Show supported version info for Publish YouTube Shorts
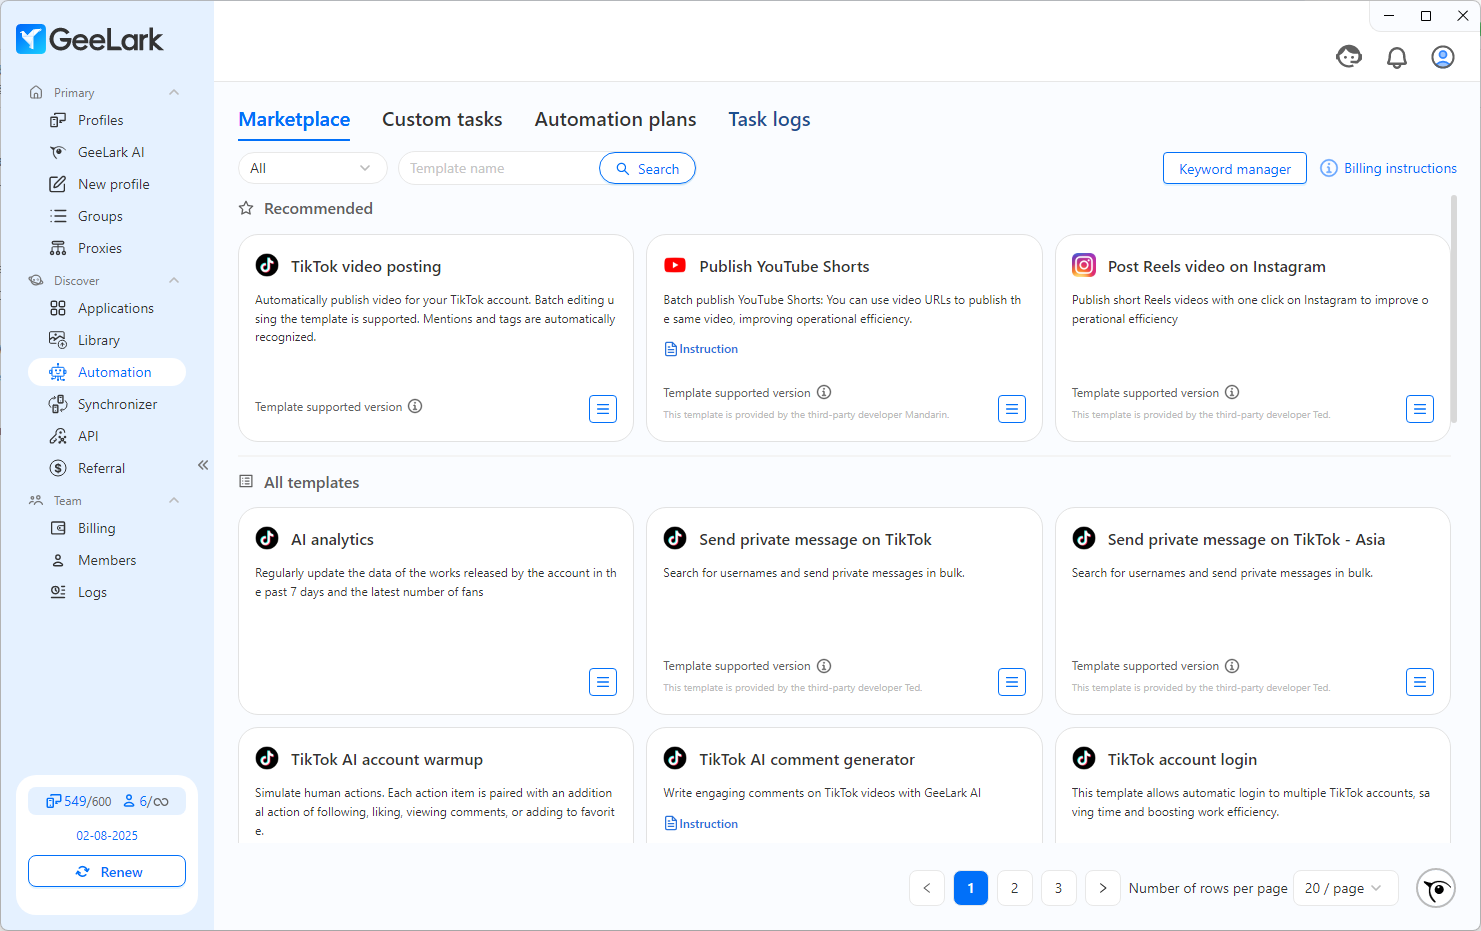 pos(824,392)
